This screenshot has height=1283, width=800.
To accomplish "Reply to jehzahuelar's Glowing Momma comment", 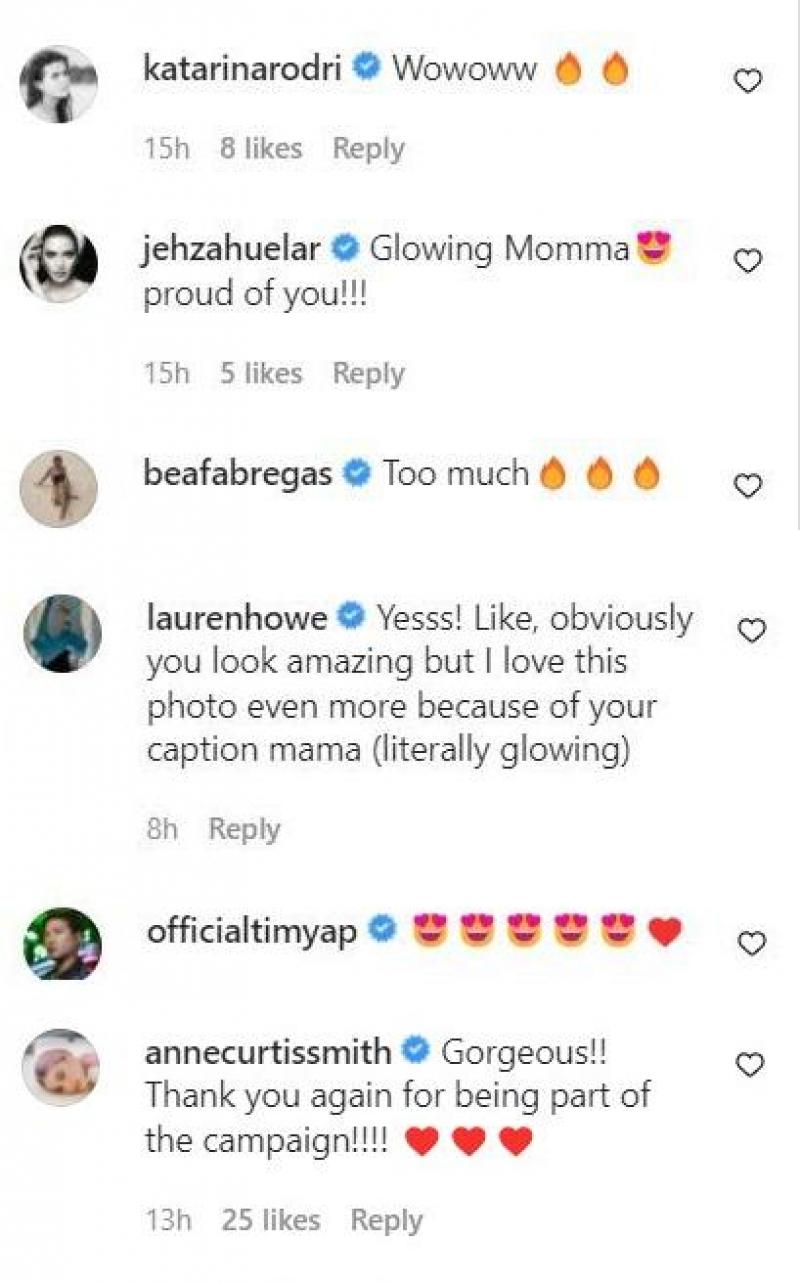I will [368, 374].
